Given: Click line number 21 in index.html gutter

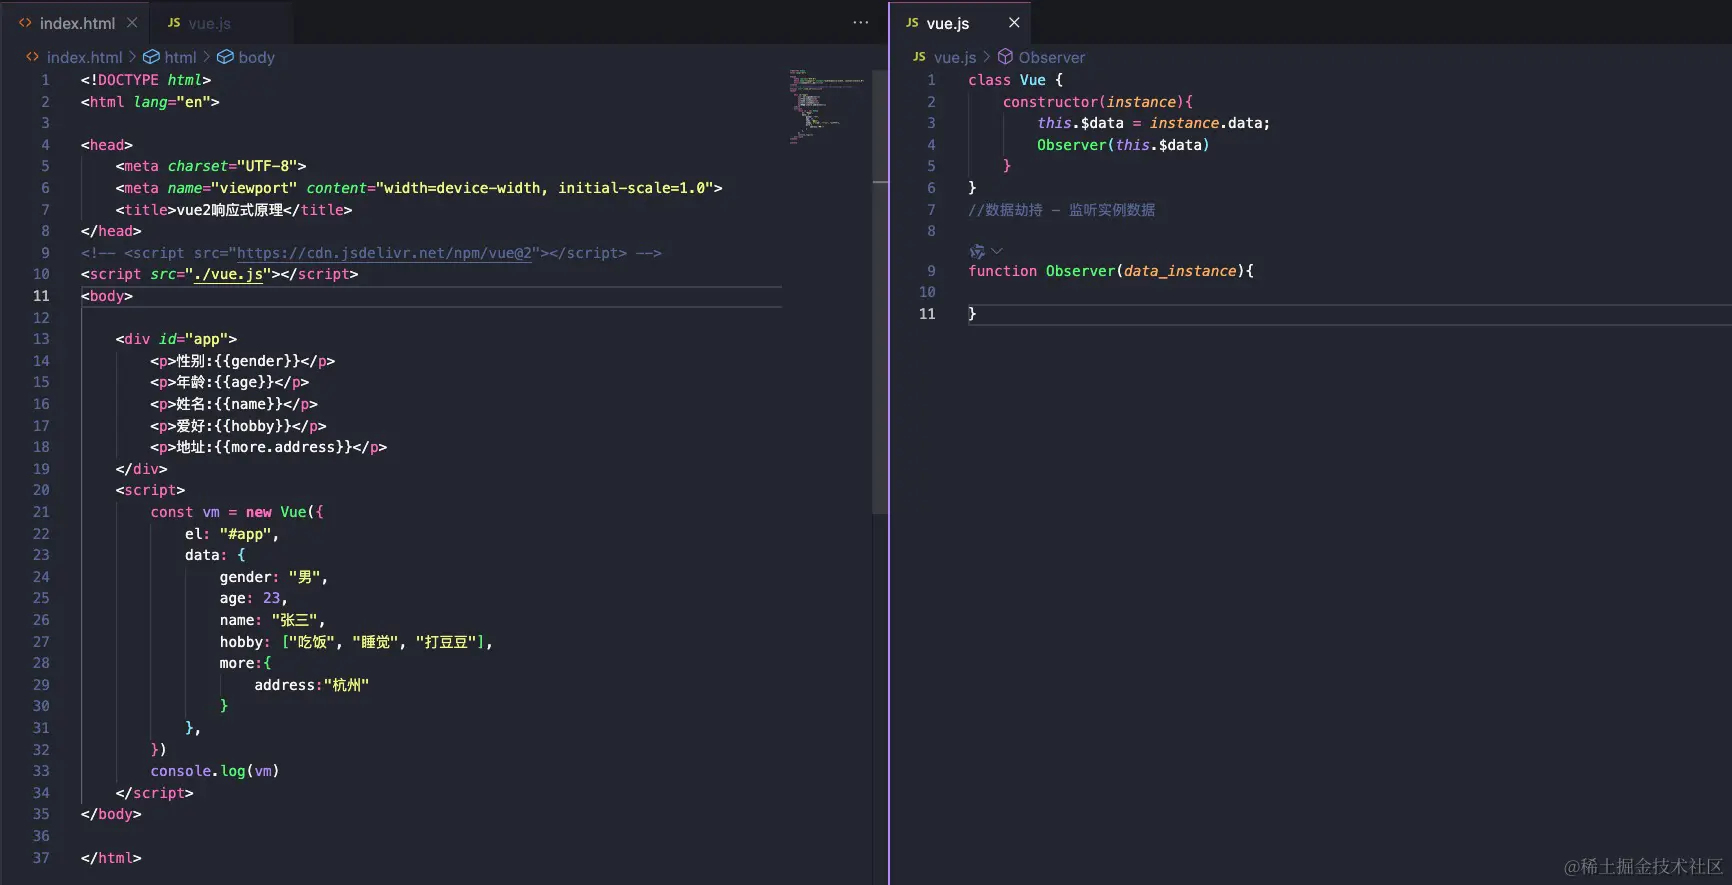Looking at the screenshot, I should coord(41,512).
